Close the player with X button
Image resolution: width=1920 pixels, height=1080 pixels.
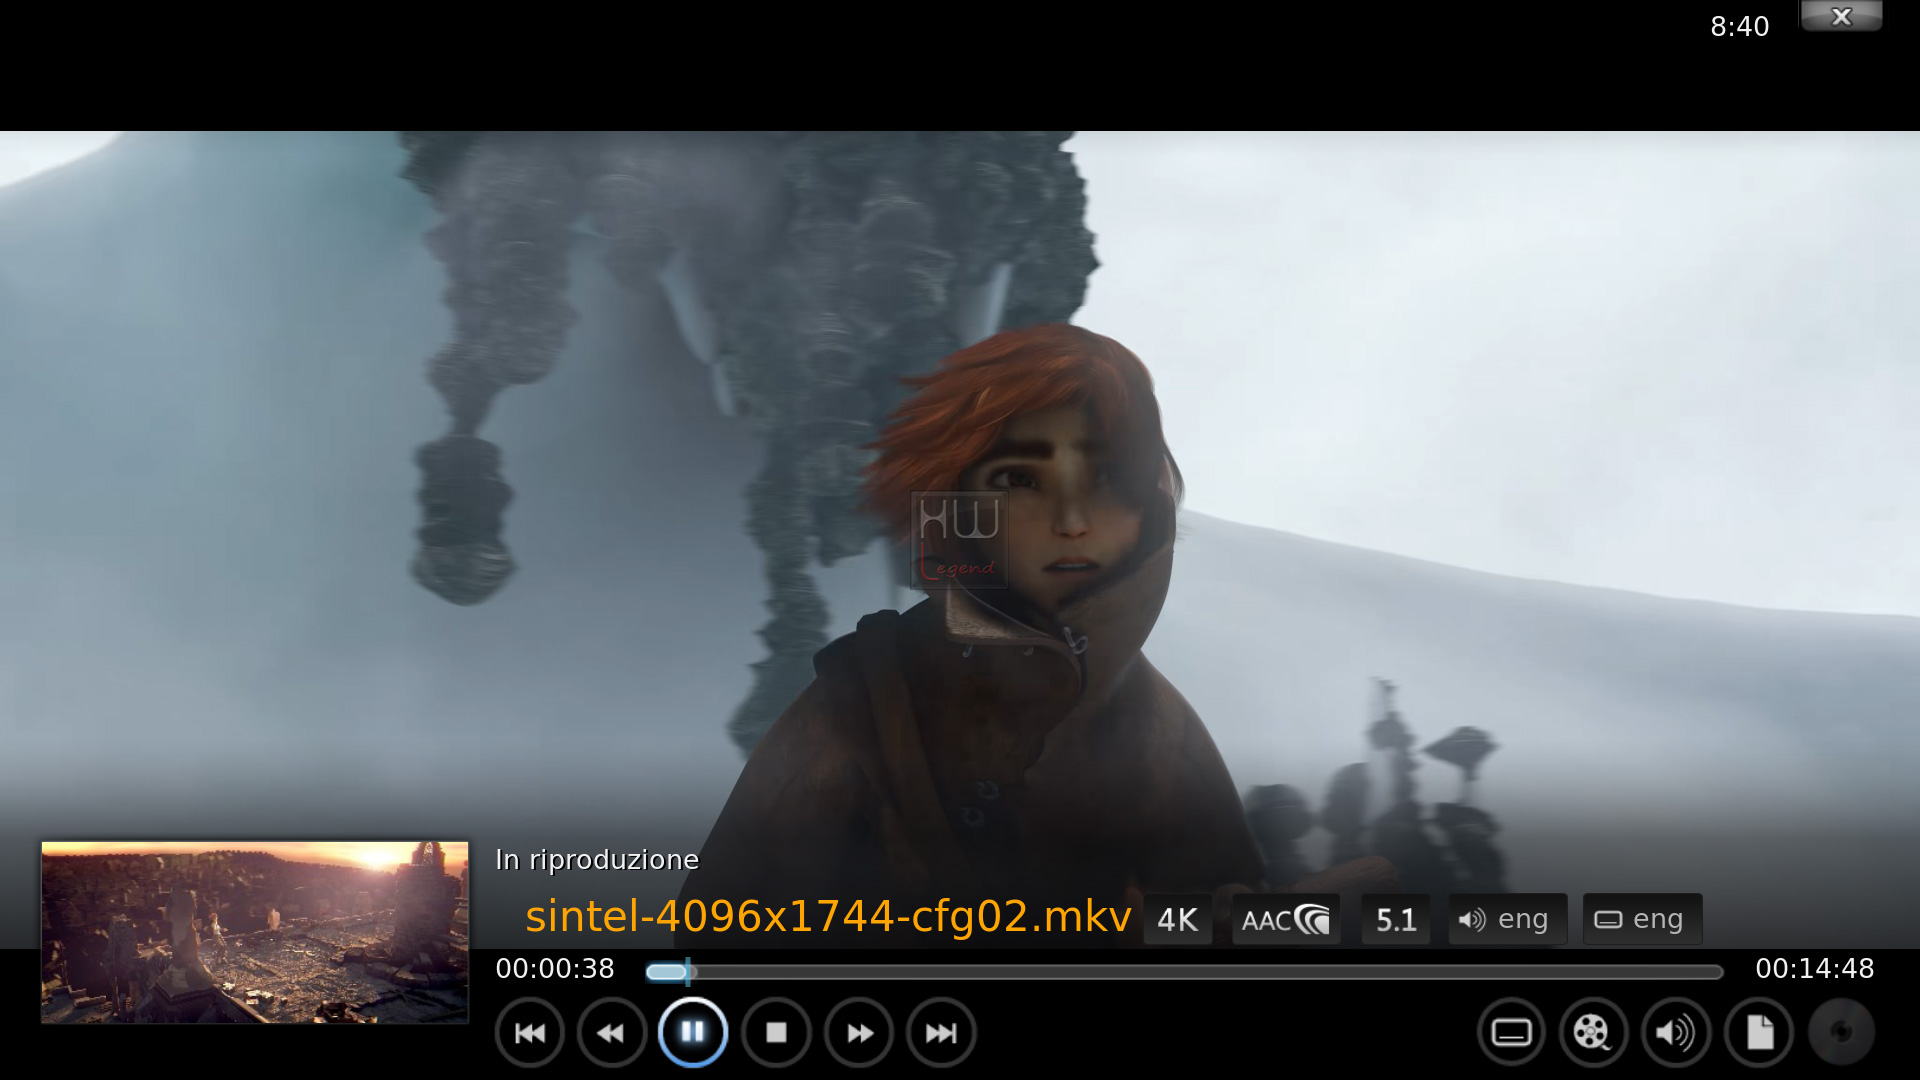[1841, 16]
